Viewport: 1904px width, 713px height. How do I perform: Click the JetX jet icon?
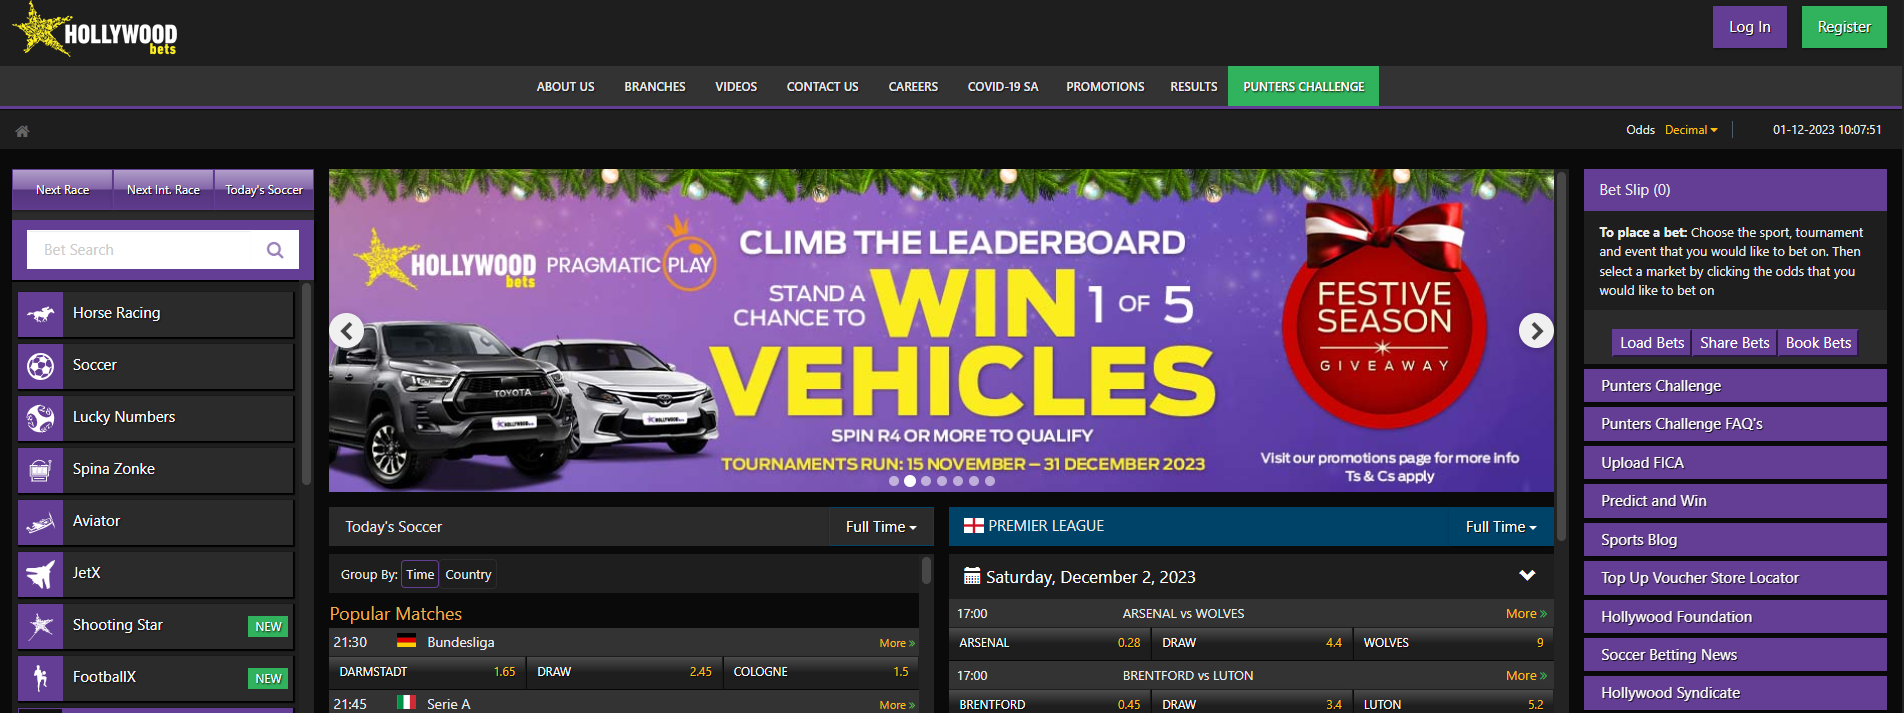click(41, 574)
